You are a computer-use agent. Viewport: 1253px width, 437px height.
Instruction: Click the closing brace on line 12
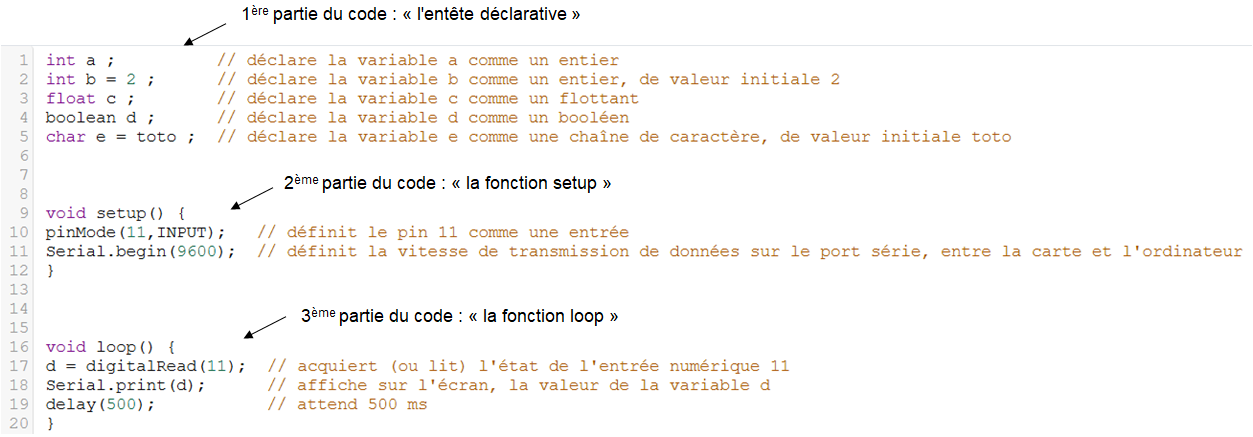click(x=50, y=270)
